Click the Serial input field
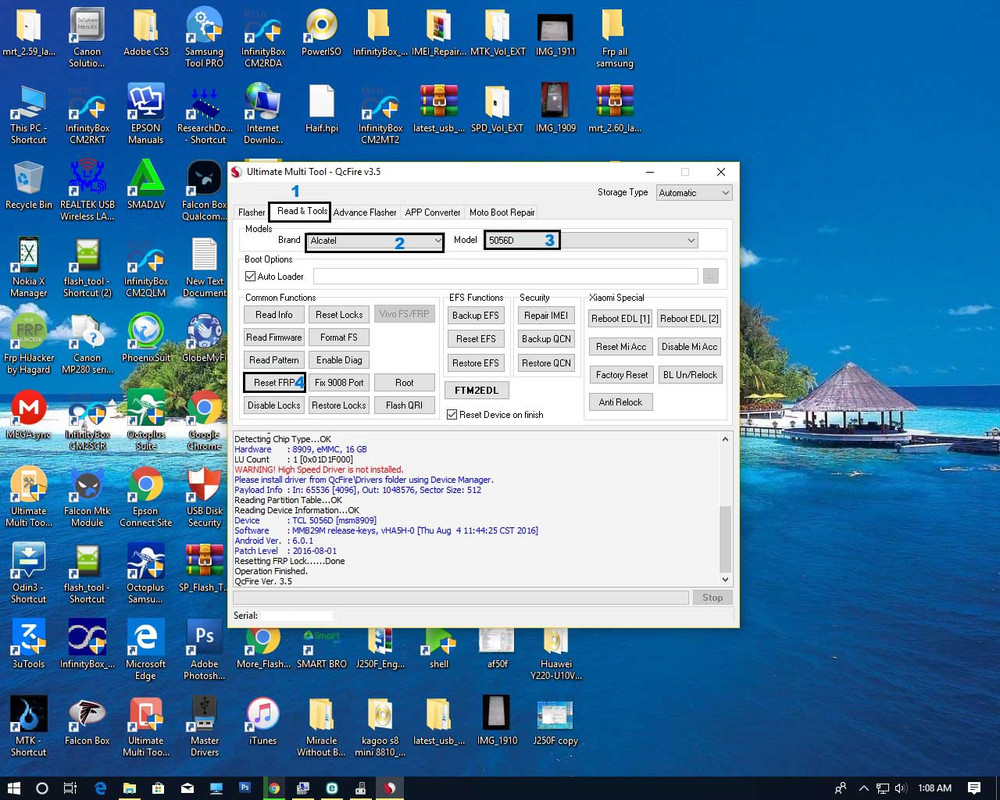The image size is (1000, 800). point(297,616)
